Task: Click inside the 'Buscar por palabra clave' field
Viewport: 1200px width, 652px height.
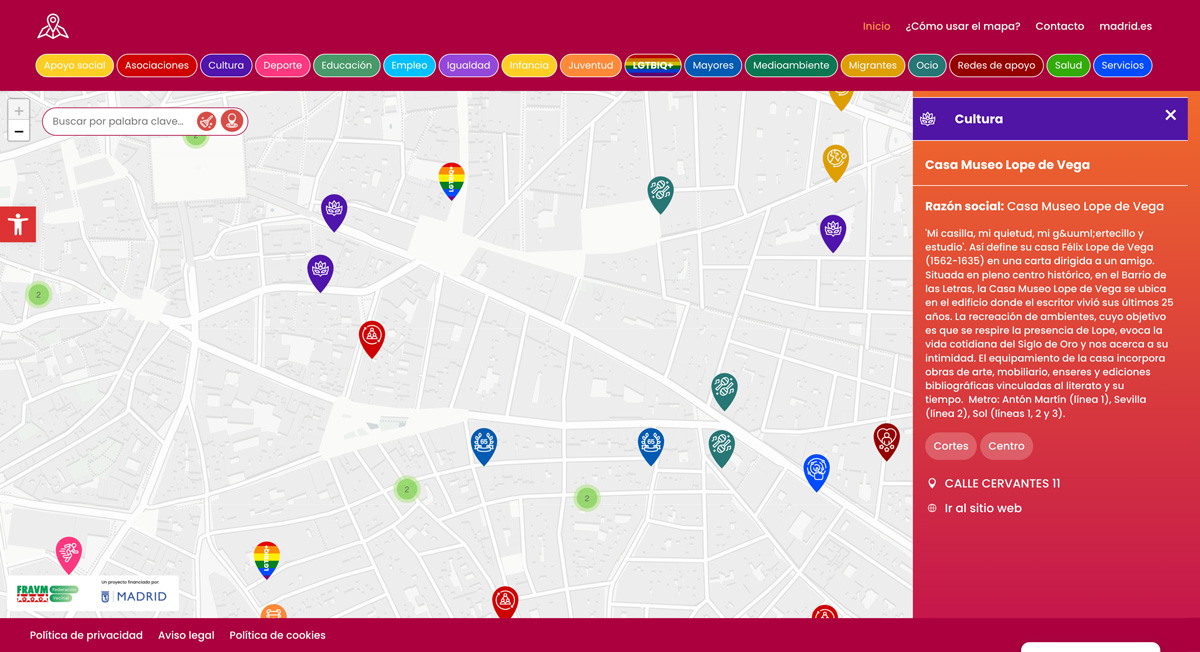Action: (x=120, y=120)
